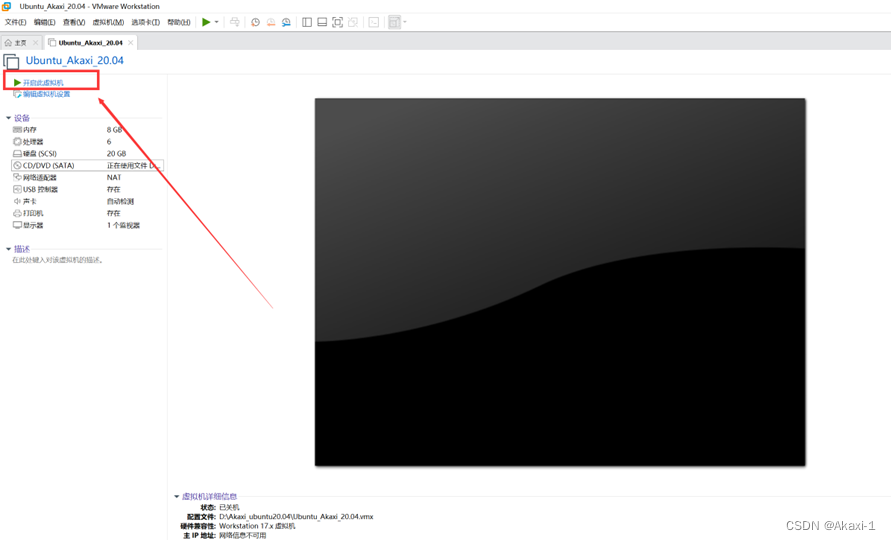This screenshot has height=540, width=891.
Task: Click the 声卡 sound card row
Action: pos(87,201)
